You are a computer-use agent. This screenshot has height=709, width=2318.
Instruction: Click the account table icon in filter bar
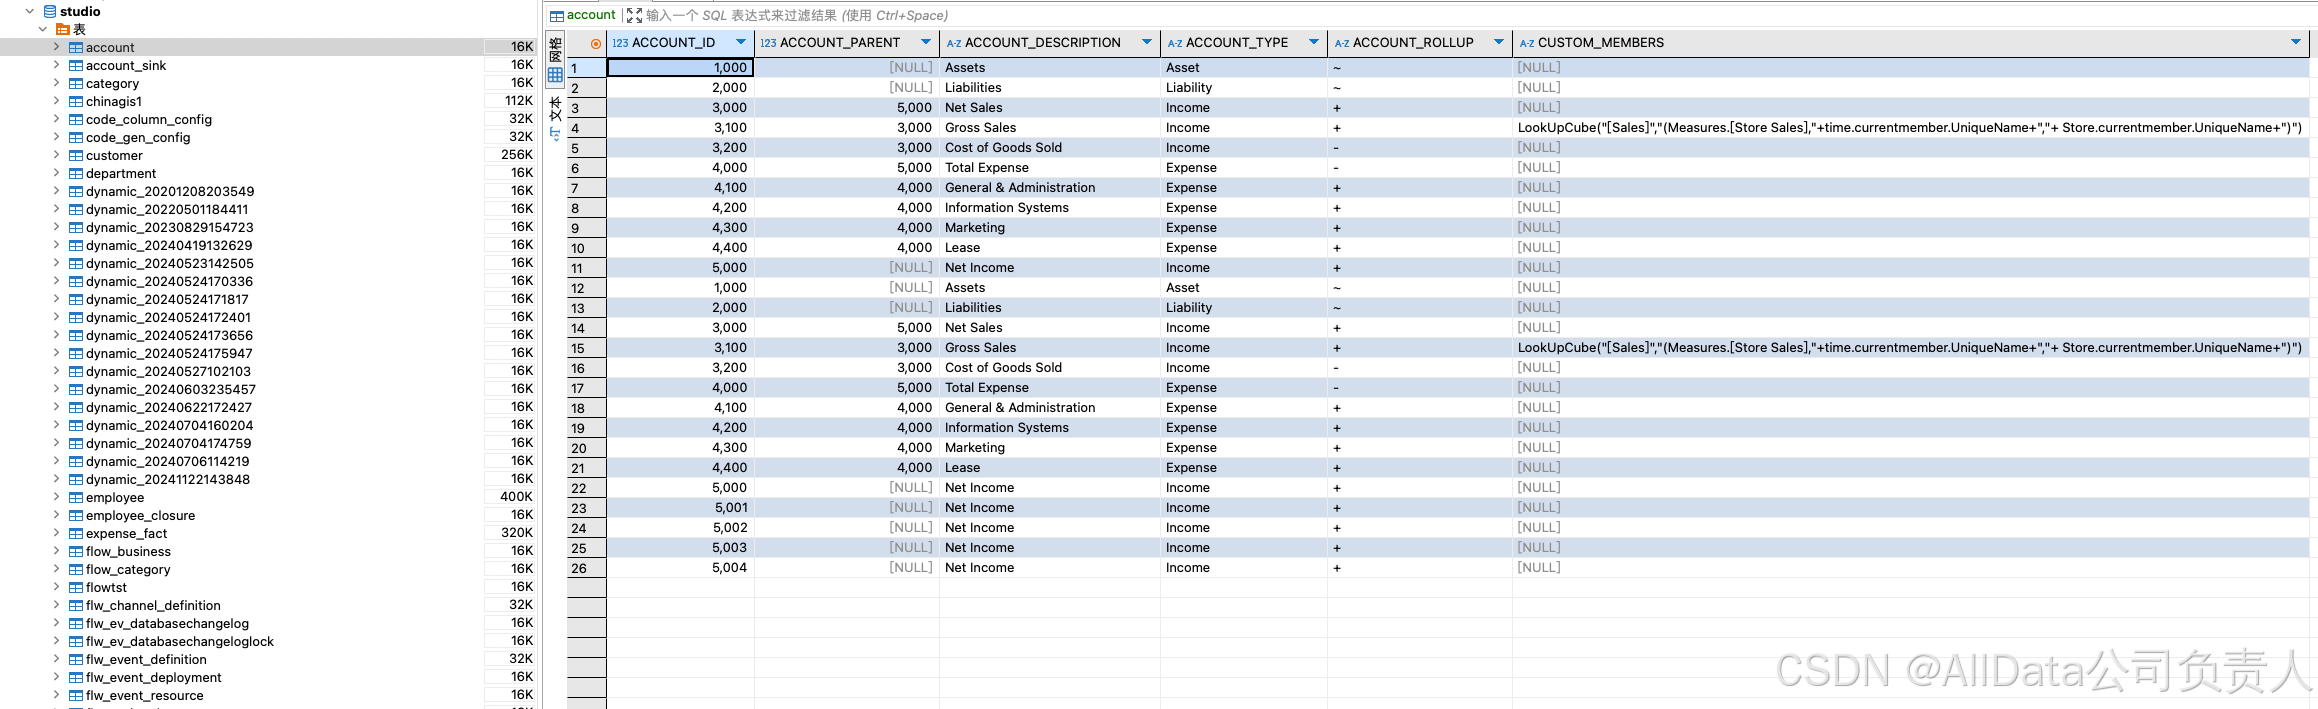(557, 15)
